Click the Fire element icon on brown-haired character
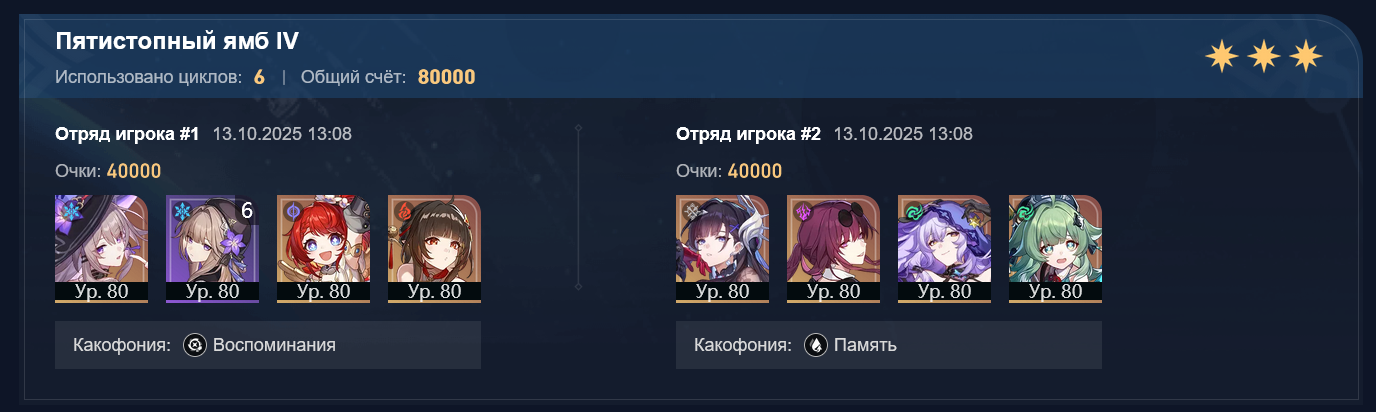 (402, 211)
